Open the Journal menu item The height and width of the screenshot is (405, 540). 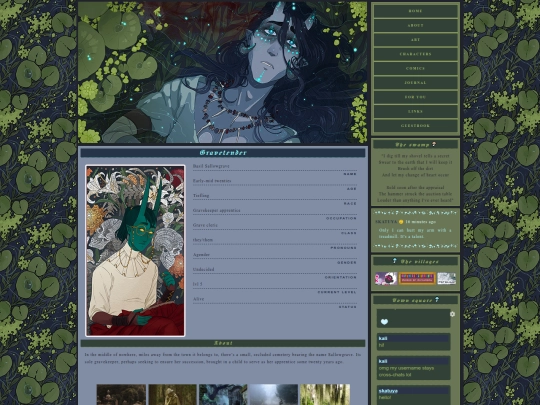(x=415, y=83)
